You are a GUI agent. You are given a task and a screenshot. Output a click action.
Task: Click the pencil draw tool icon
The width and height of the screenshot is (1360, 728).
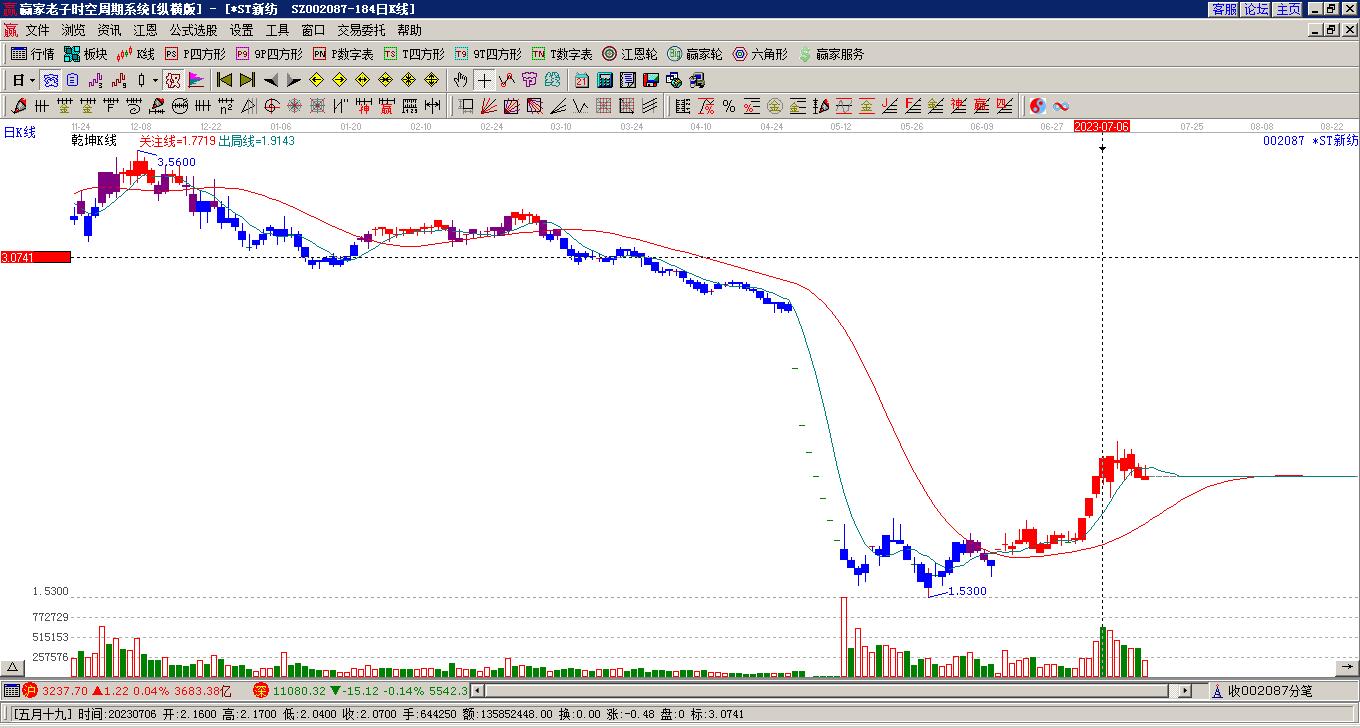pos(19,106)
